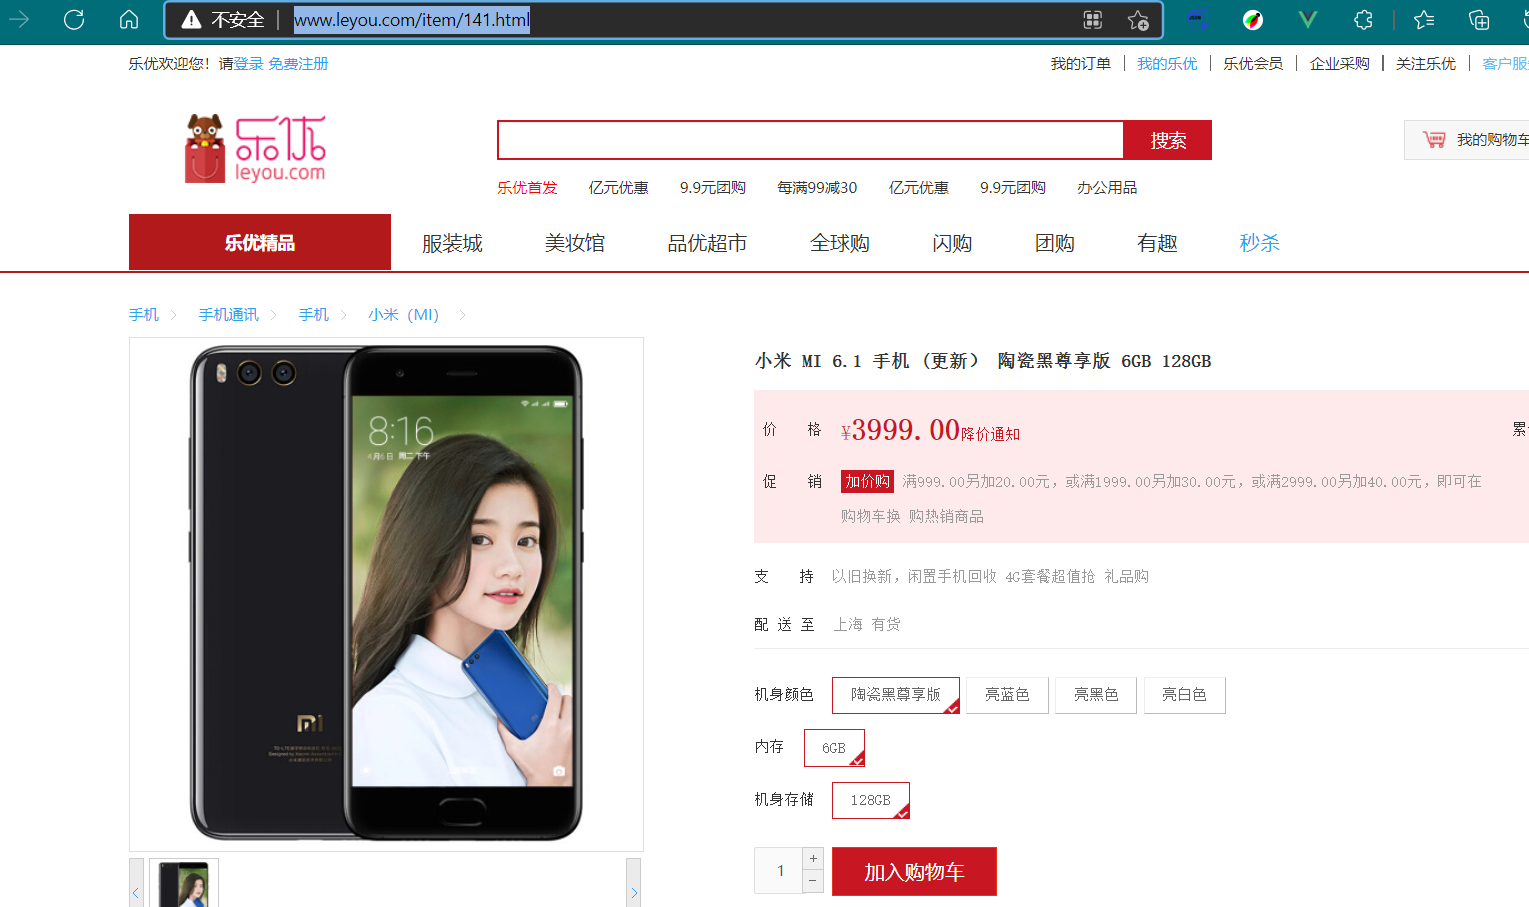This screenshot has width=1529, height=907.
Task: Switch to 团购 nav tab
Action: [1055, 243]
